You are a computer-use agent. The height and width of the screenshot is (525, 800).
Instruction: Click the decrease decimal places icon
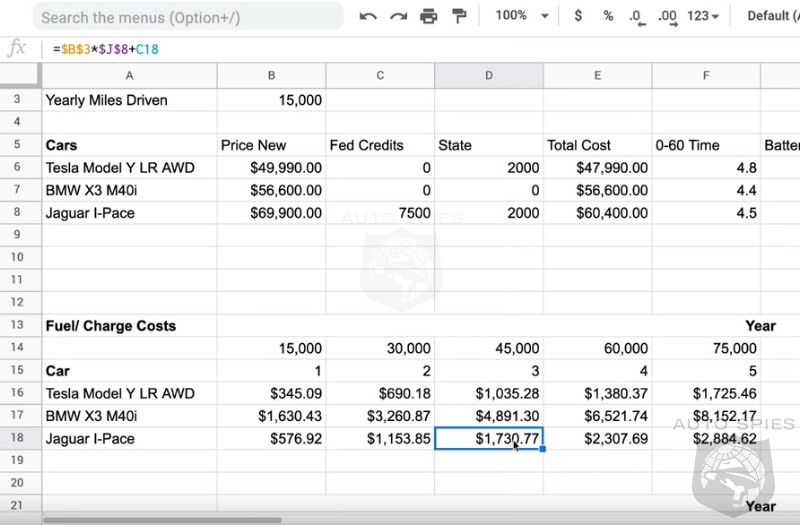636,16
